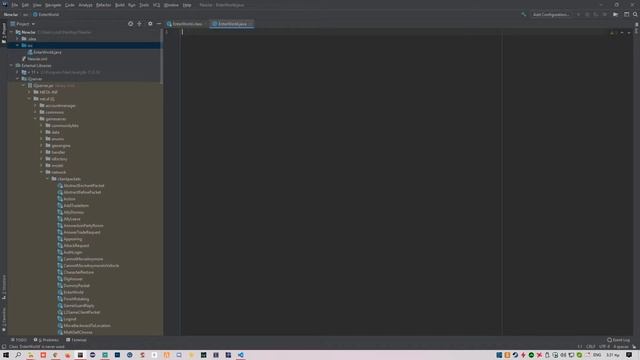Select AttackRequest class in tree
The image size is (640, 360).
[x=76, y=246]
